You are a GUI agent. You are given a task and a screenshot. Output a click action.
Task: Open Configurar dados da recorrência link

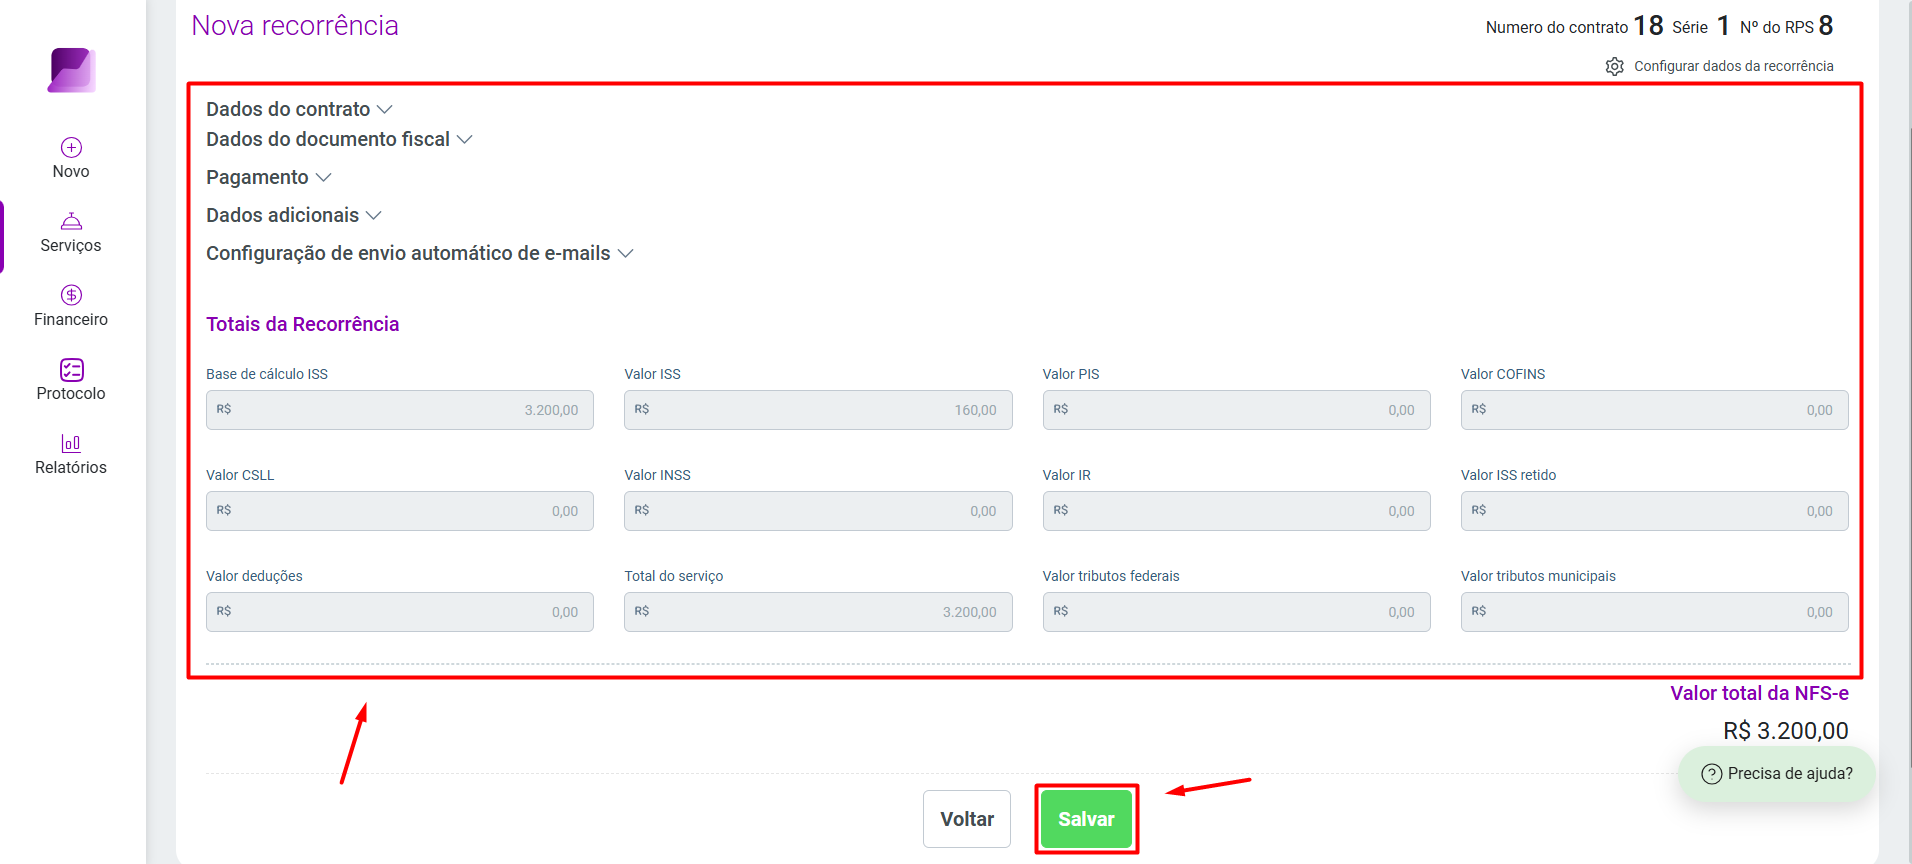(x=1733, y=66)
